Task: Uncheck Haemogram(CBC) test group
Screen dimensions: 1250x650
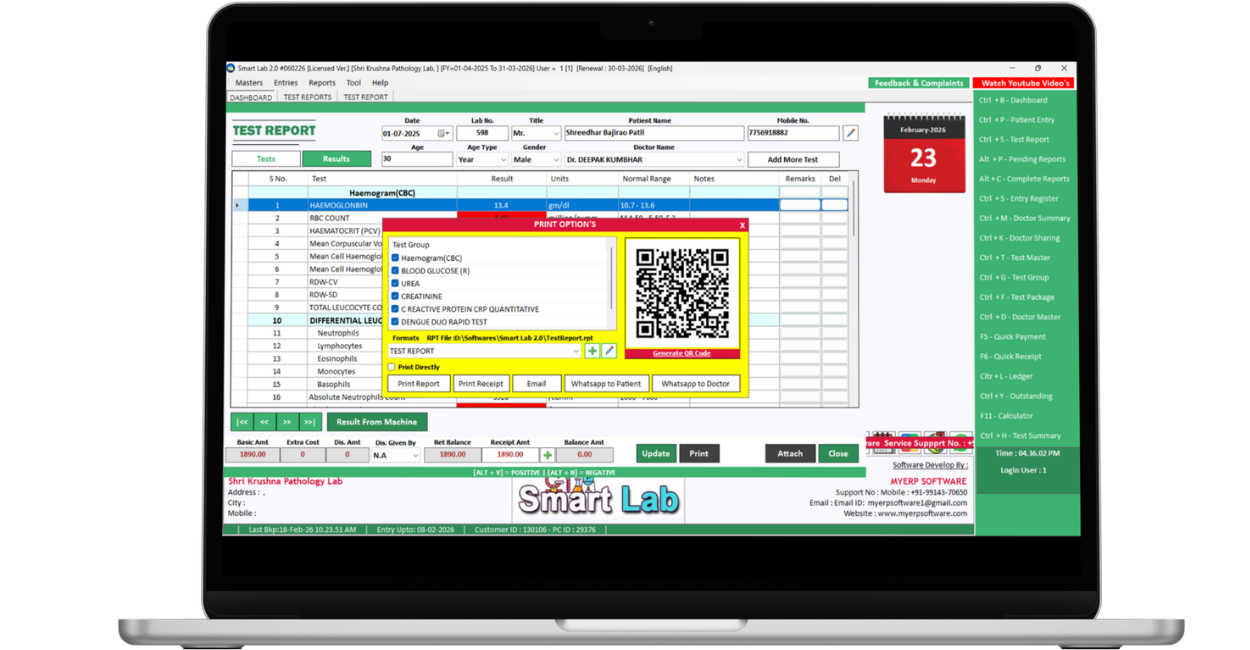Action: pos(395,258)
